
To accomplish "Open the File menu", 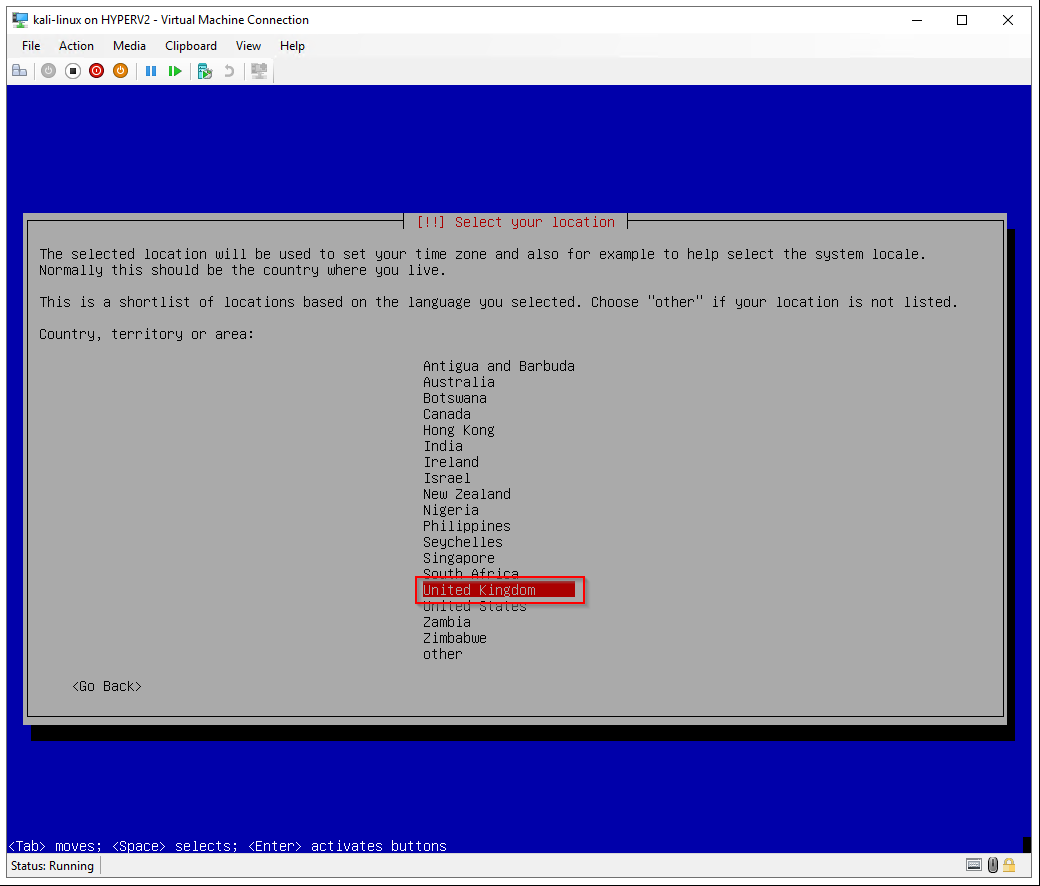I will (x=31, y=46).
